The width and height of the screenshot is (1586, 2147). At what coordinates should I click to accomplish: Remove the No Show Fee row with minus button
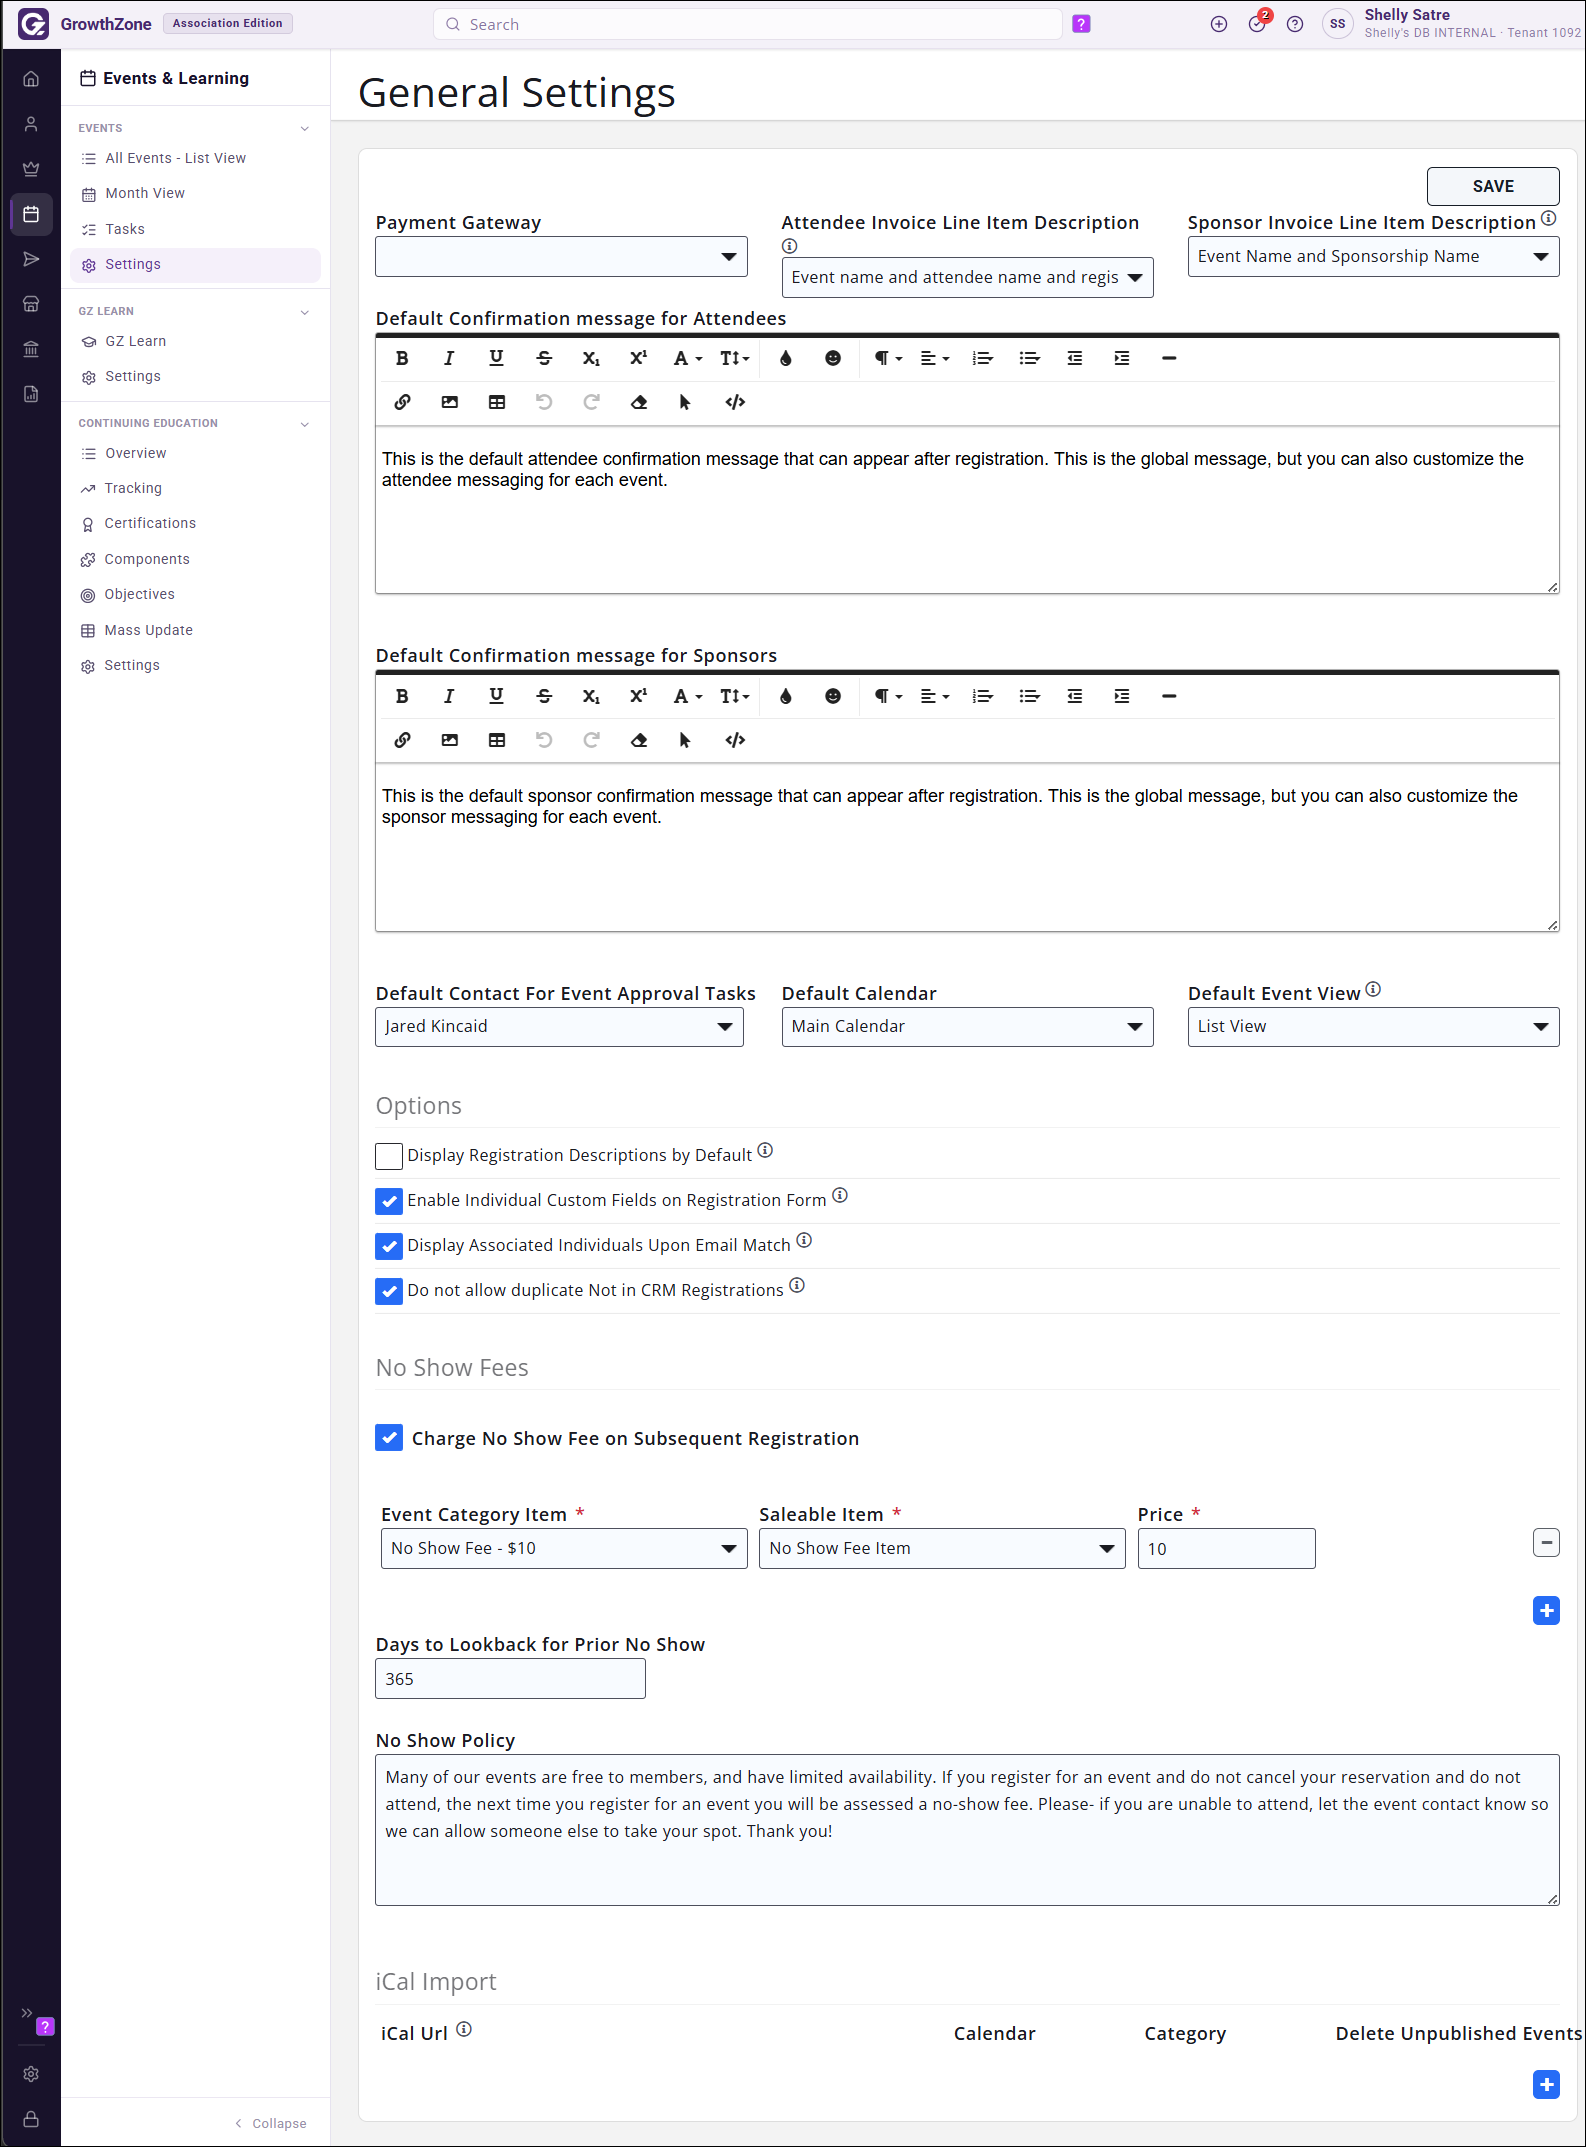(x=1546, y=1543)
